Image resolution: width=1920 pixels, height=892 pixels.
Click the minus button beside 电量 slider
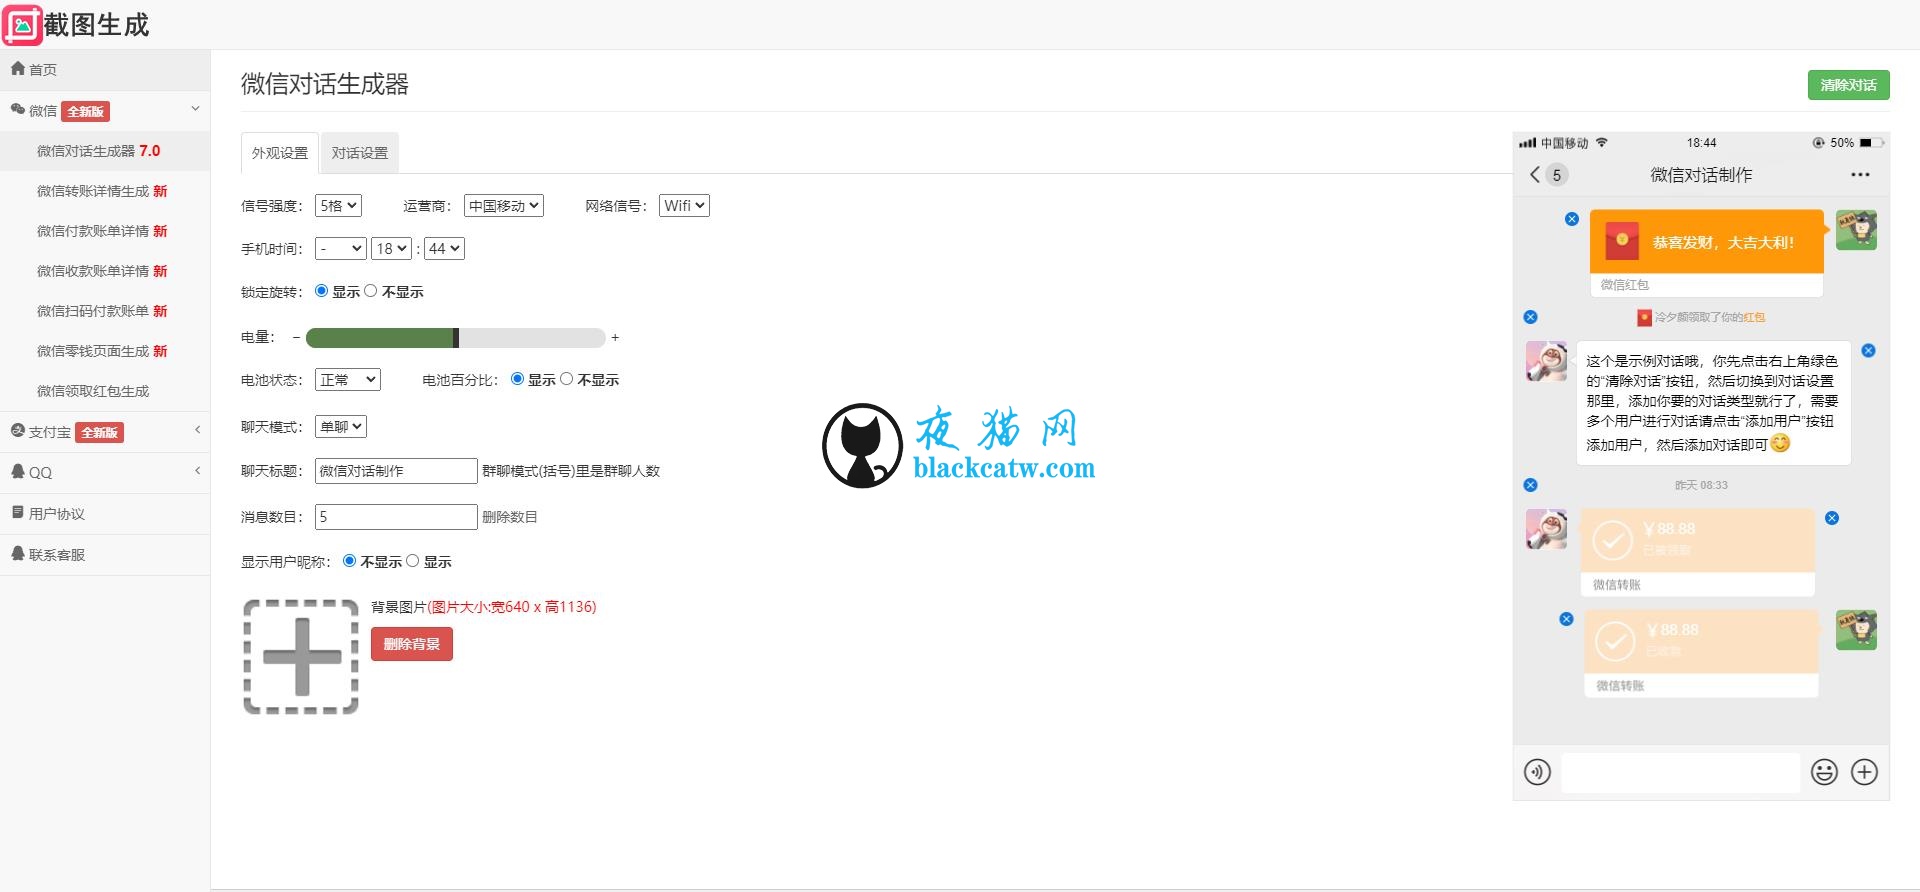[x=296, y=338]
